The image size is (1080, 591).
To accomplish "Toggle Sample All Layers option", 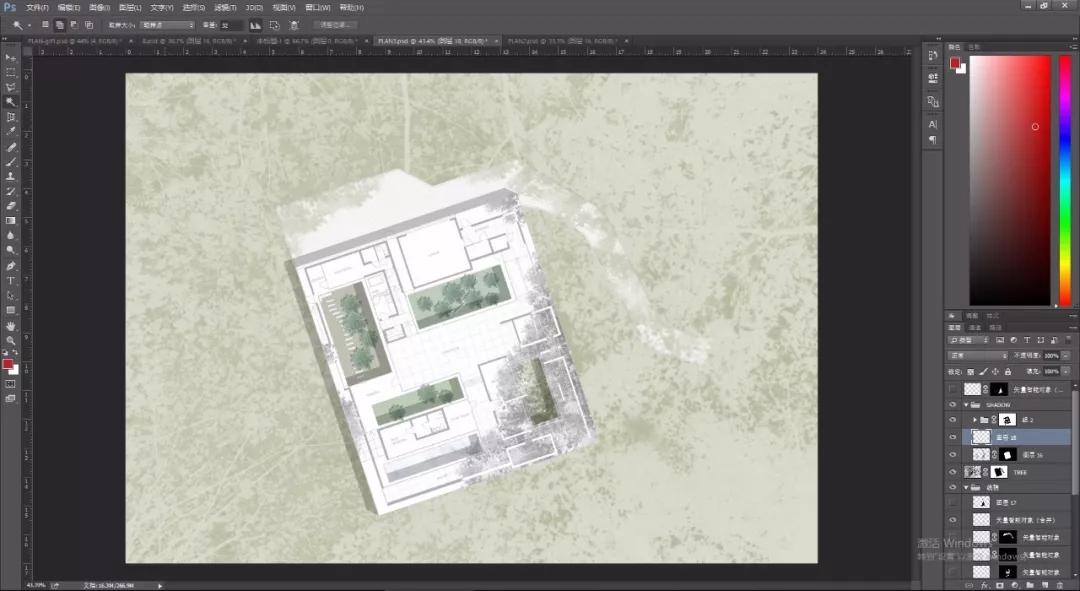I will pos(294,25).
